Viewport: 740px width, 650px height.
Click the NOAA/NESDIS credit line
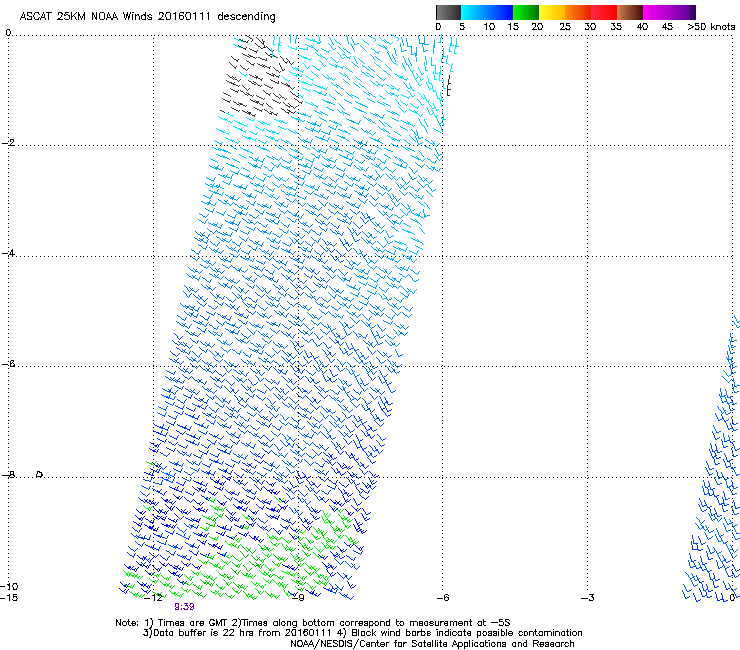click(432, 644)
